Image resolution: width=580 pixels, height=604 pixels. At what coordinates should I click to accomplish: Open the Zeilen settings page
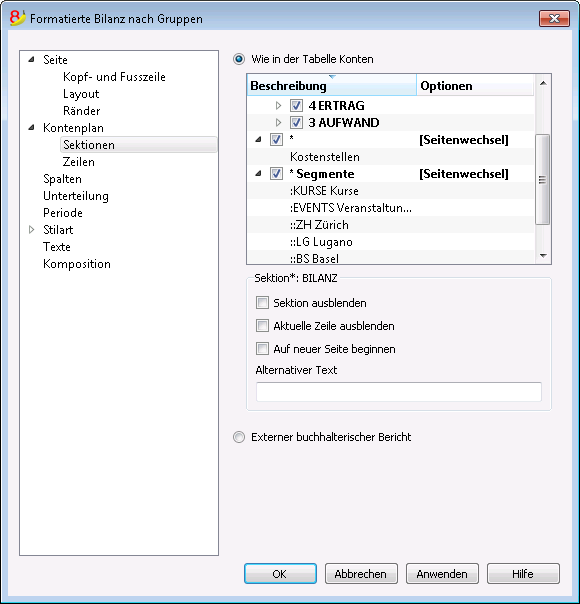(79, 162)
